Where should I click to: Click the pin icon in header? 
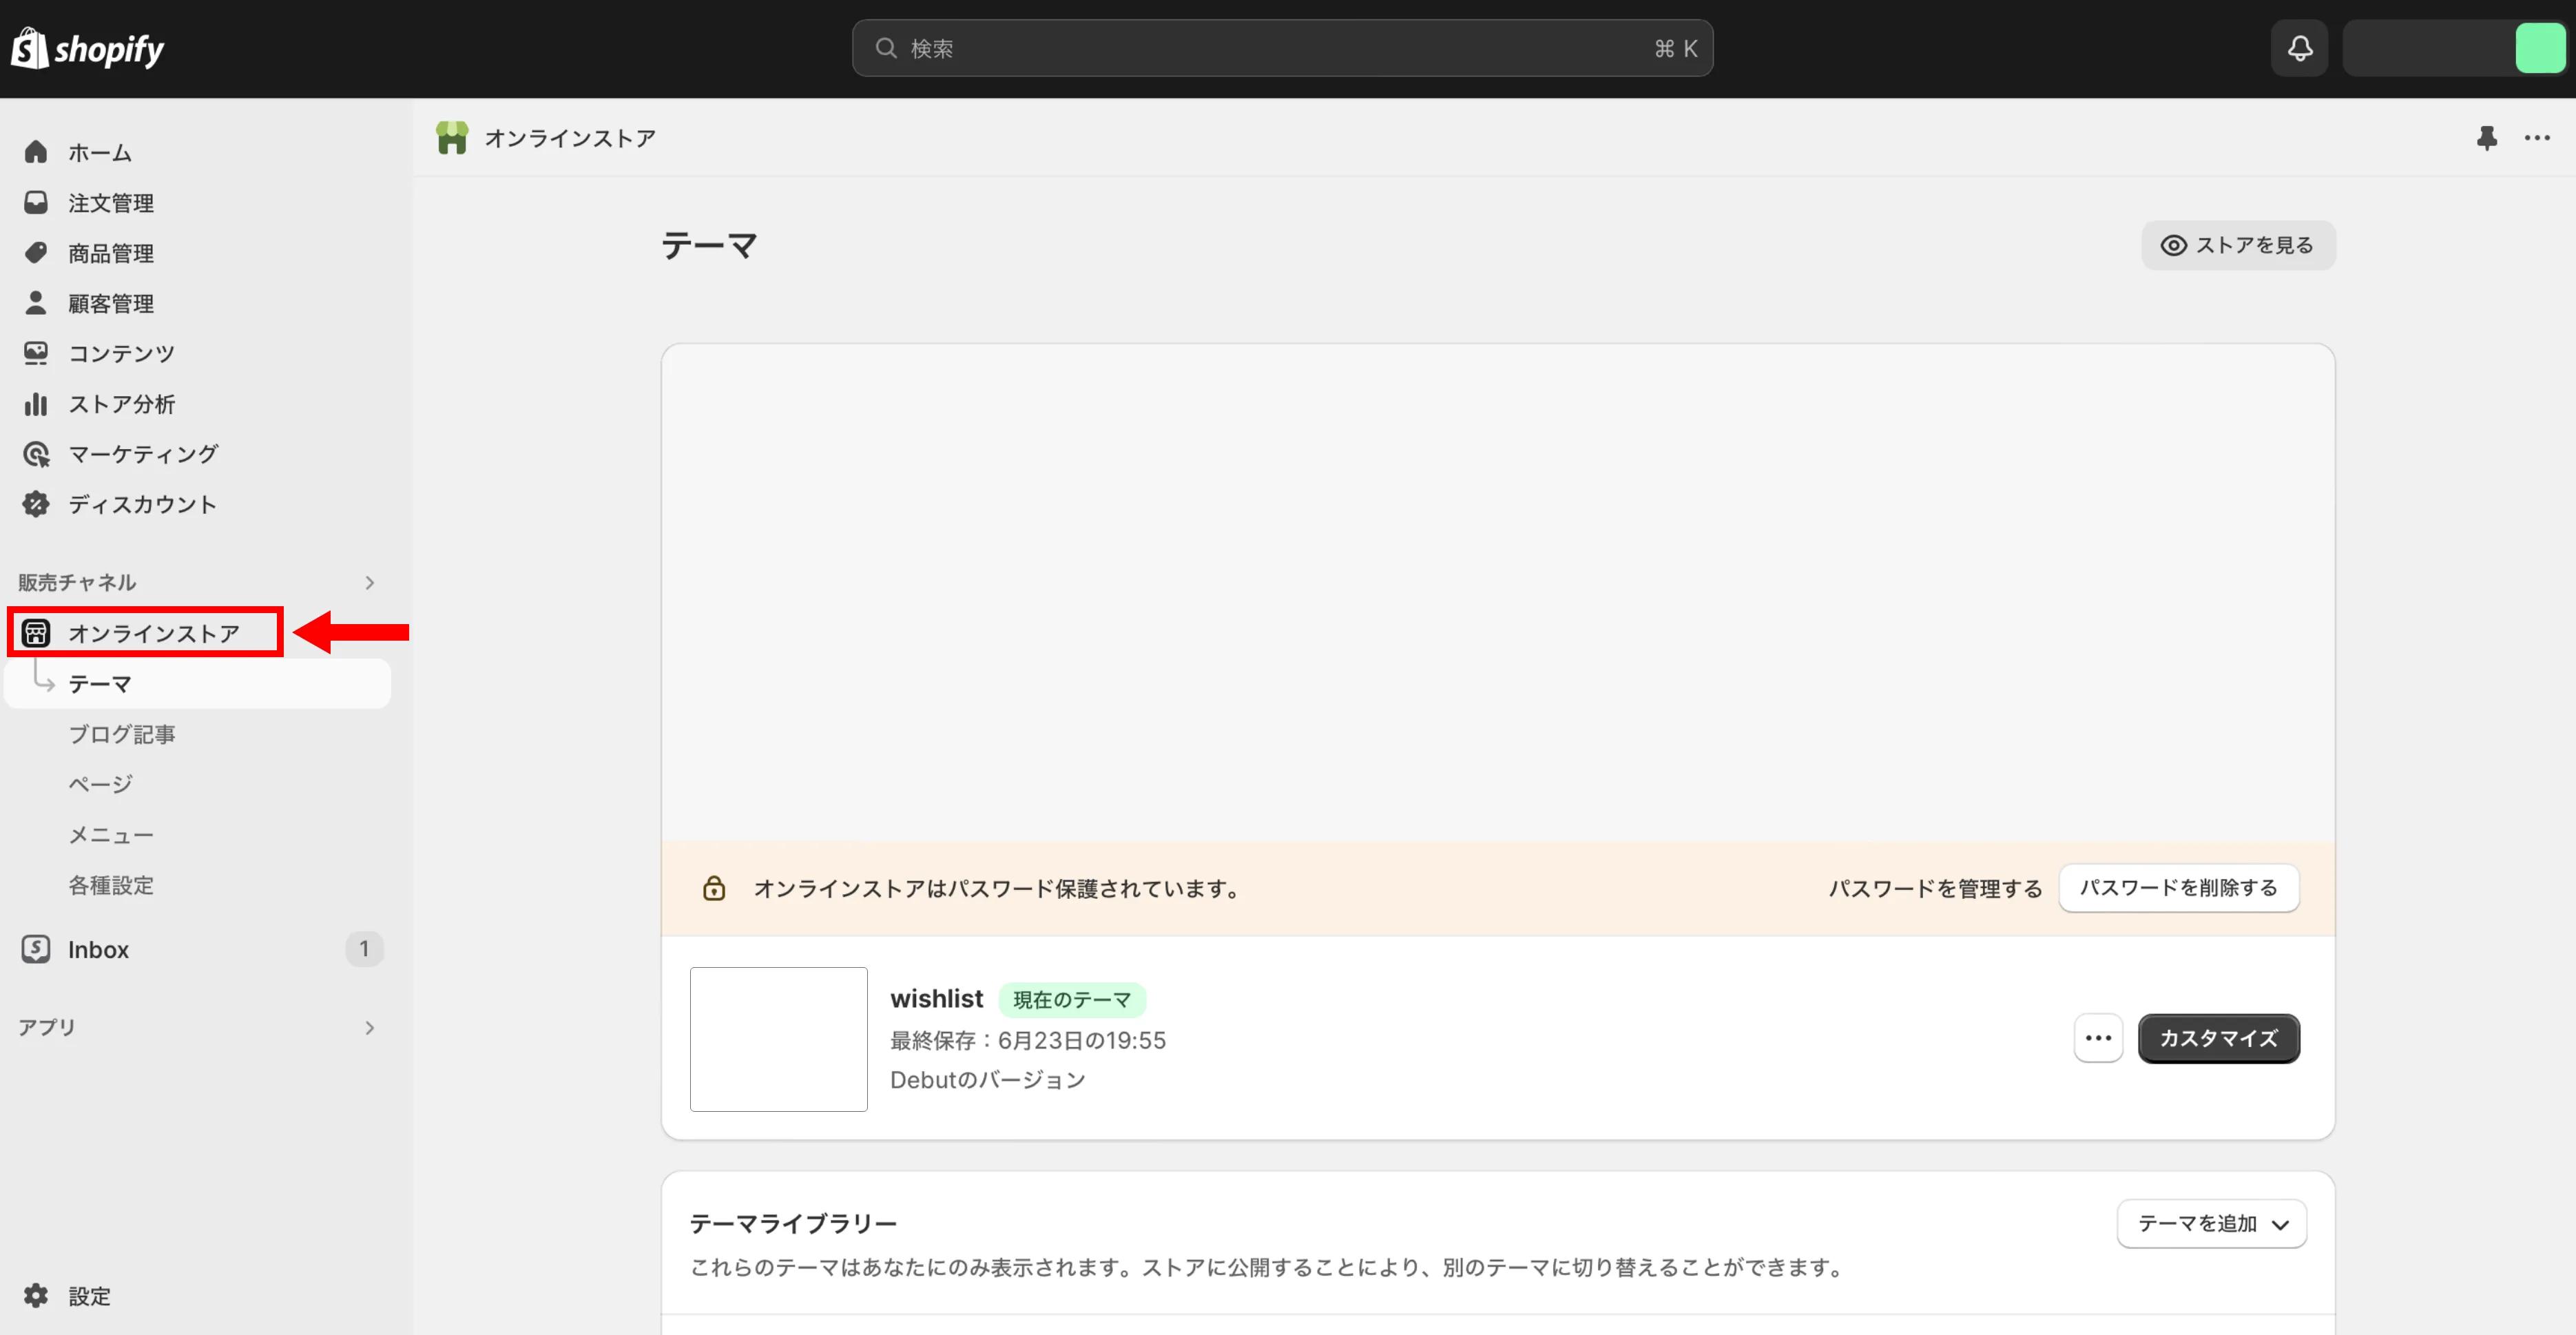click(x=2487, y=138)
